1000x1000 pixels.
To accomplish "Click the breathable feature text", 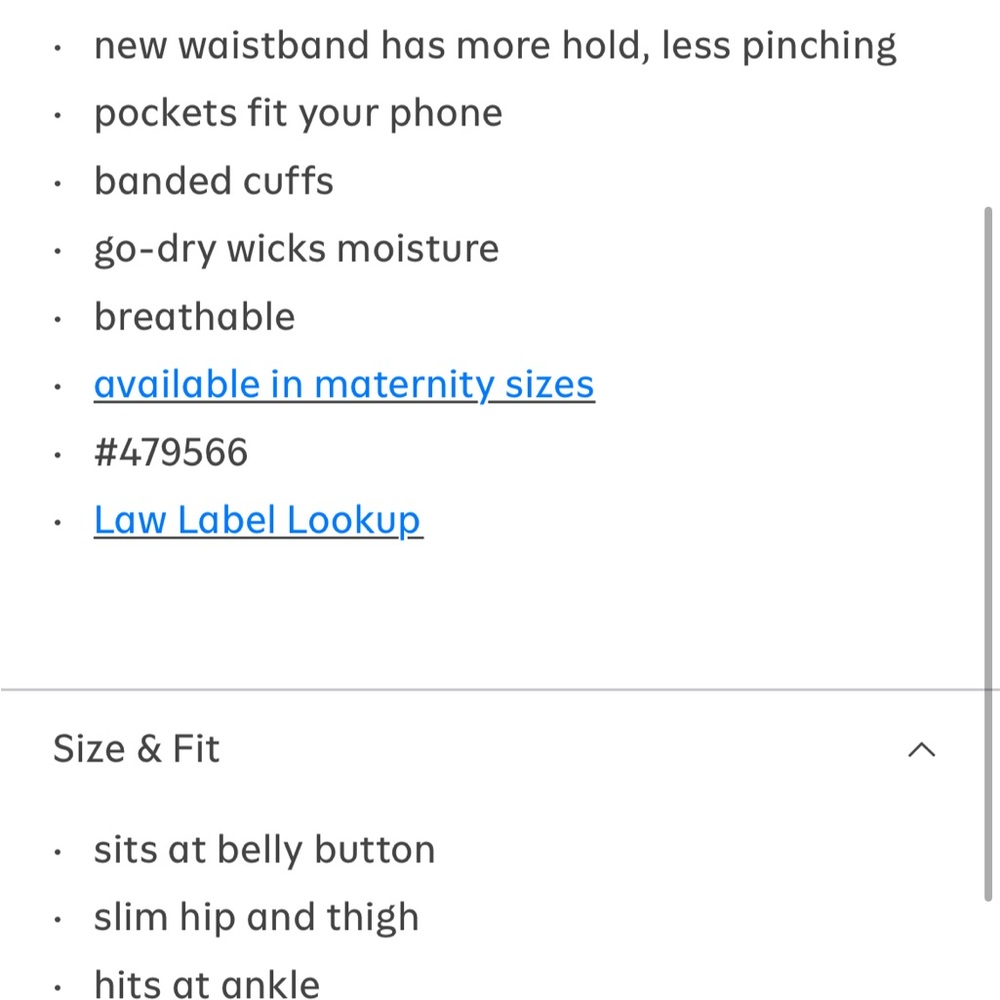I will (195, 316).
